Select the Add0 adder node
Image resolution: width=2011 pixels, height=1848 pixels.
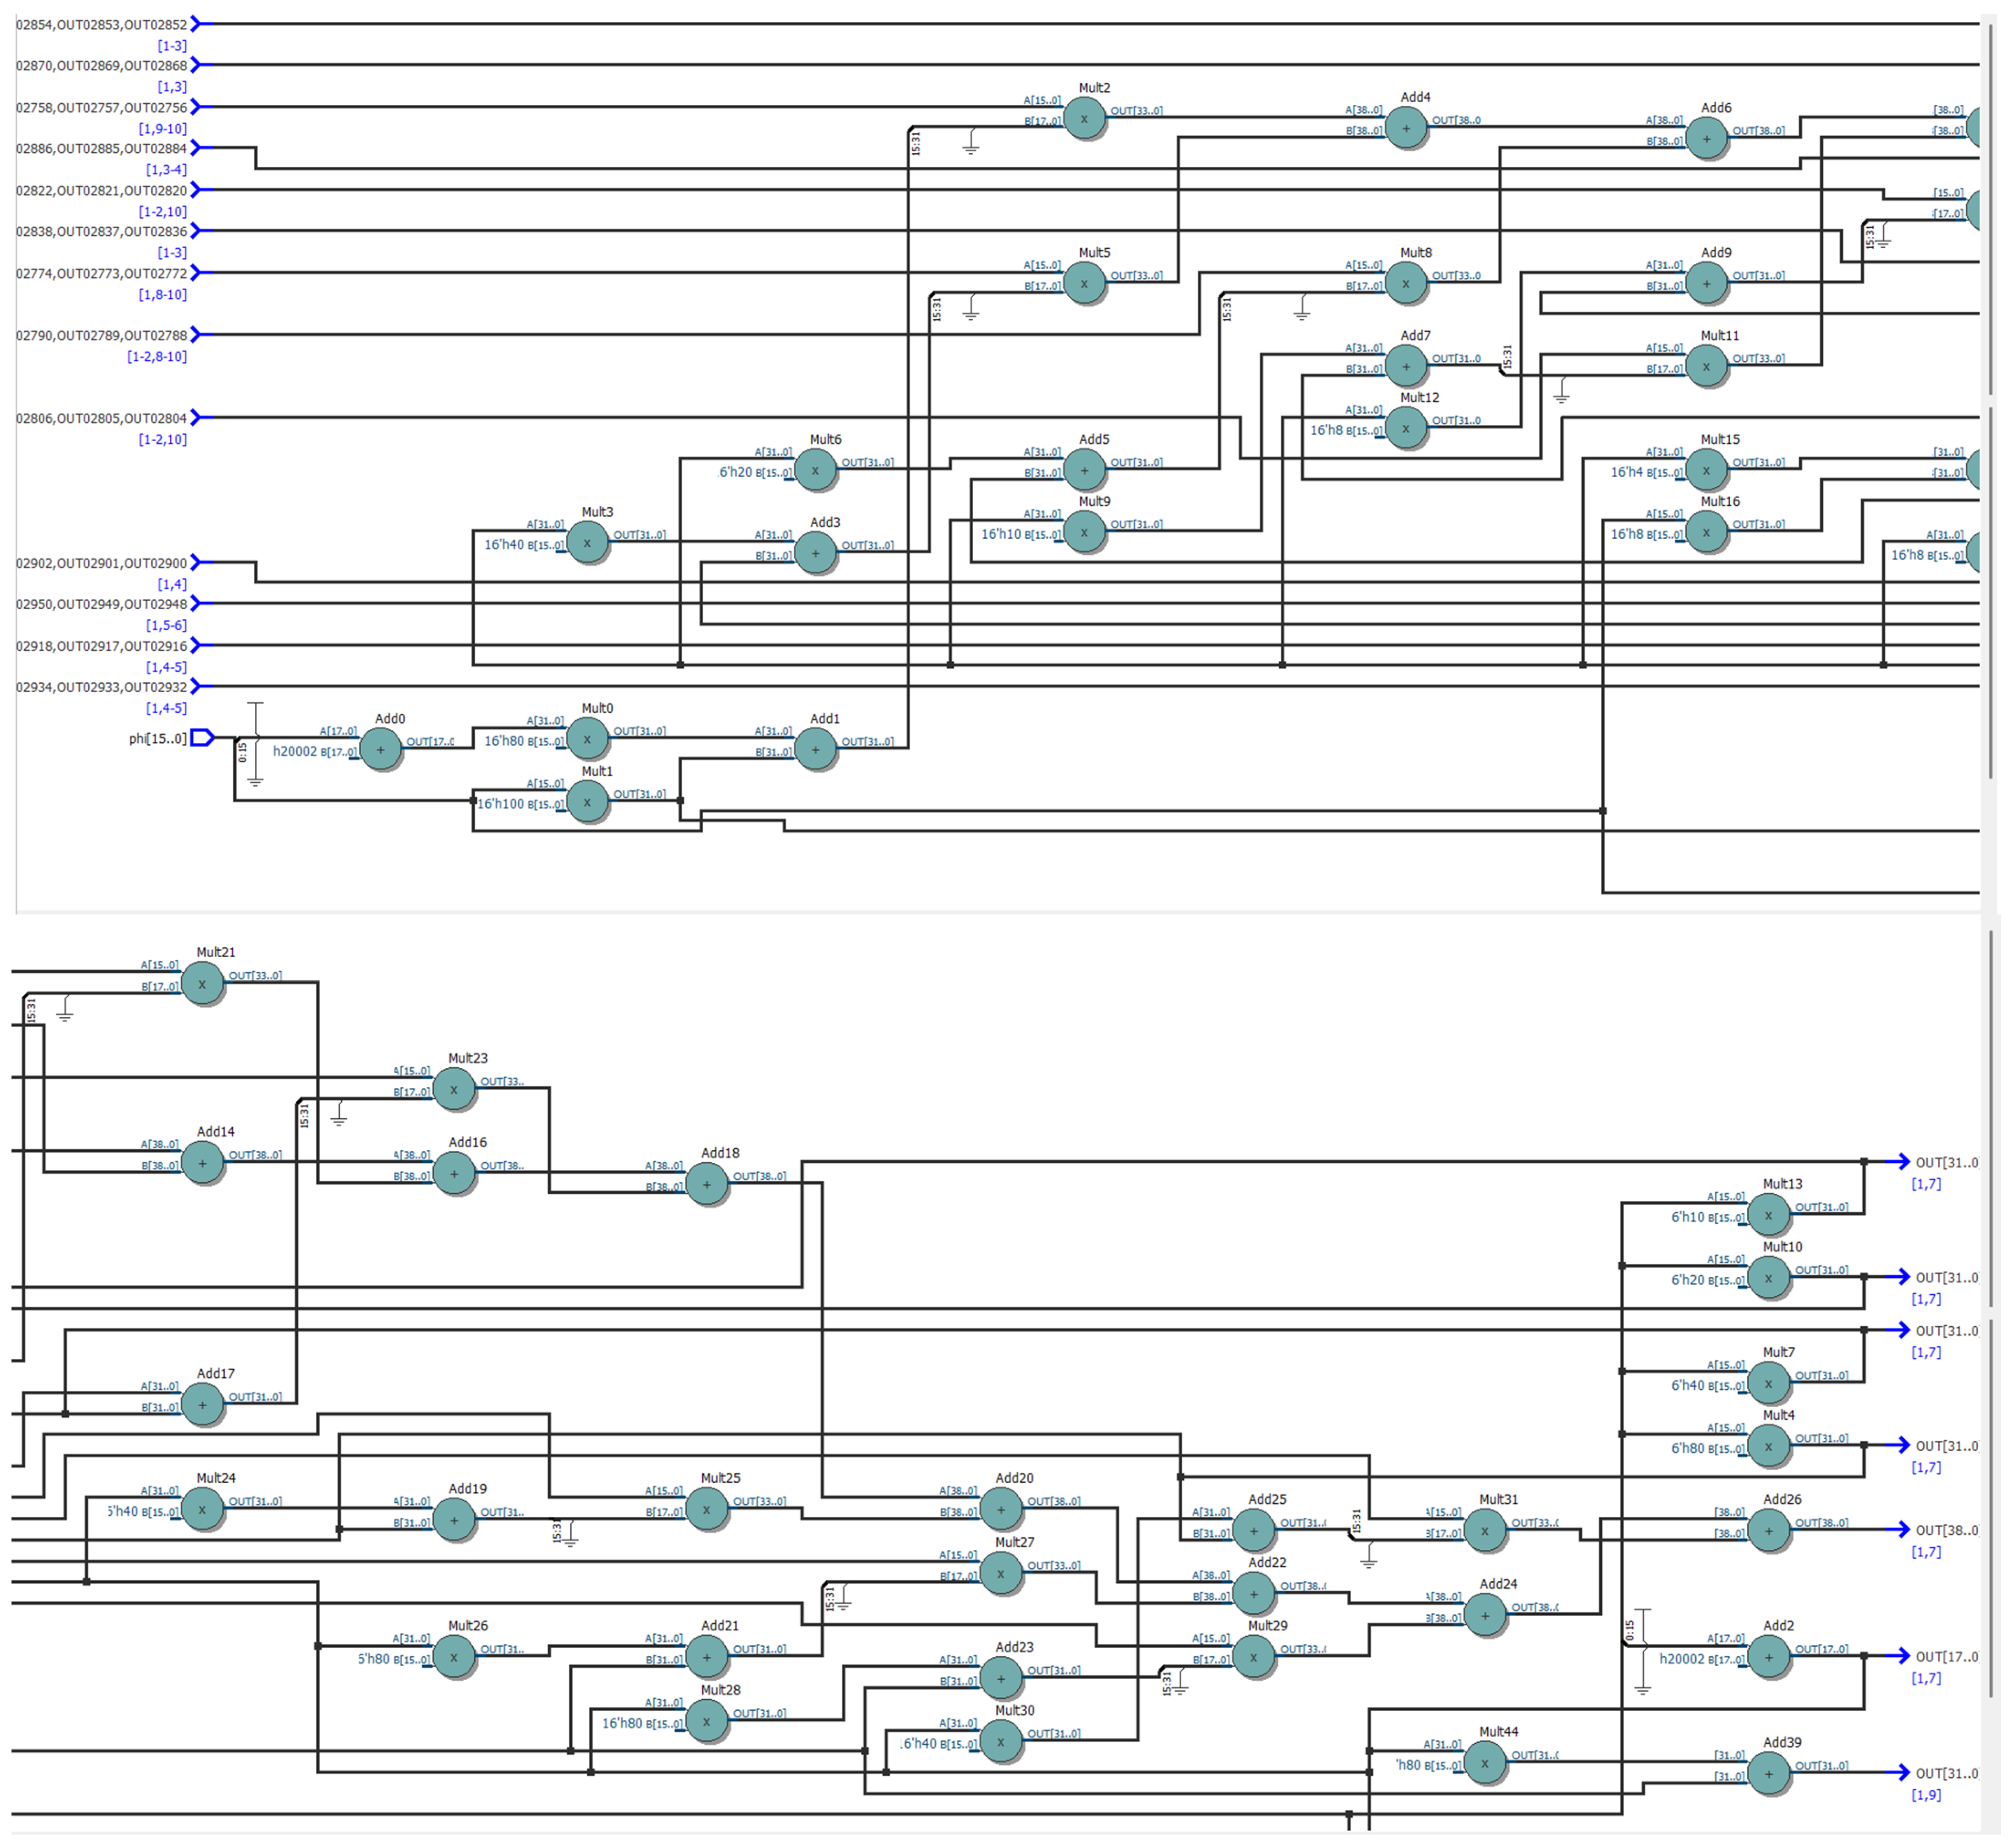380,750
